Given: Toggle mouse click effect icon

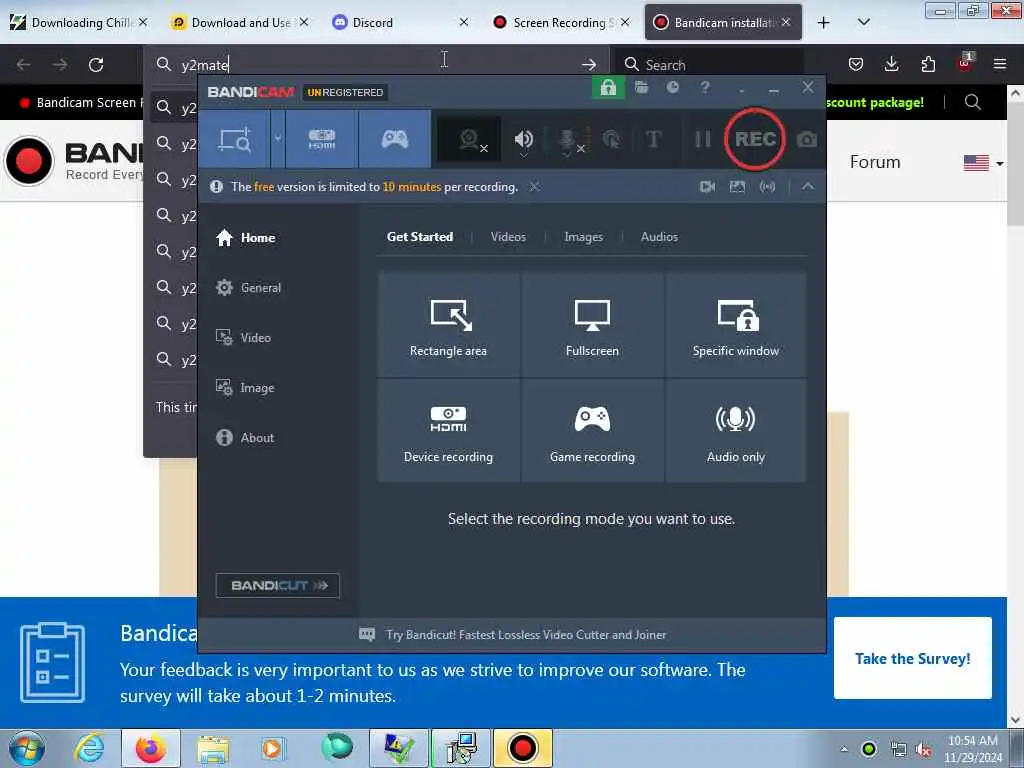Looking at the screenshot, I should click(x=611, y=139).
